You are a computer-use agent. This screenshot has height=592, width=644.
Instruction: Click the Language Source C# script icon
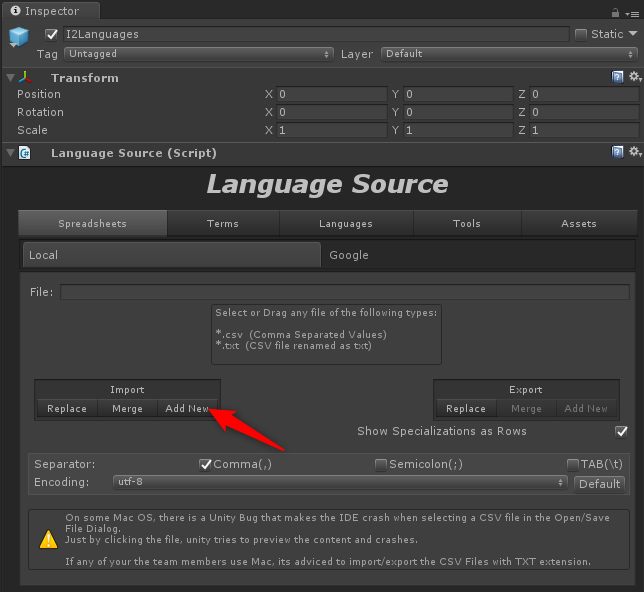tap(26, 153)
